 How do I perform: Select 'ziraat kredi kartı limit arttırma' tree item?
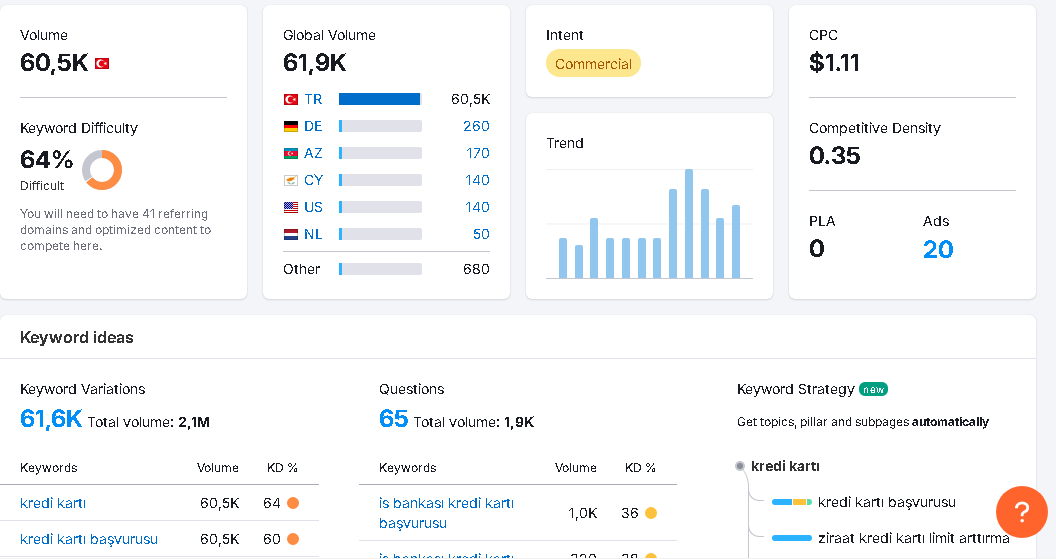[x=913, y=538]
